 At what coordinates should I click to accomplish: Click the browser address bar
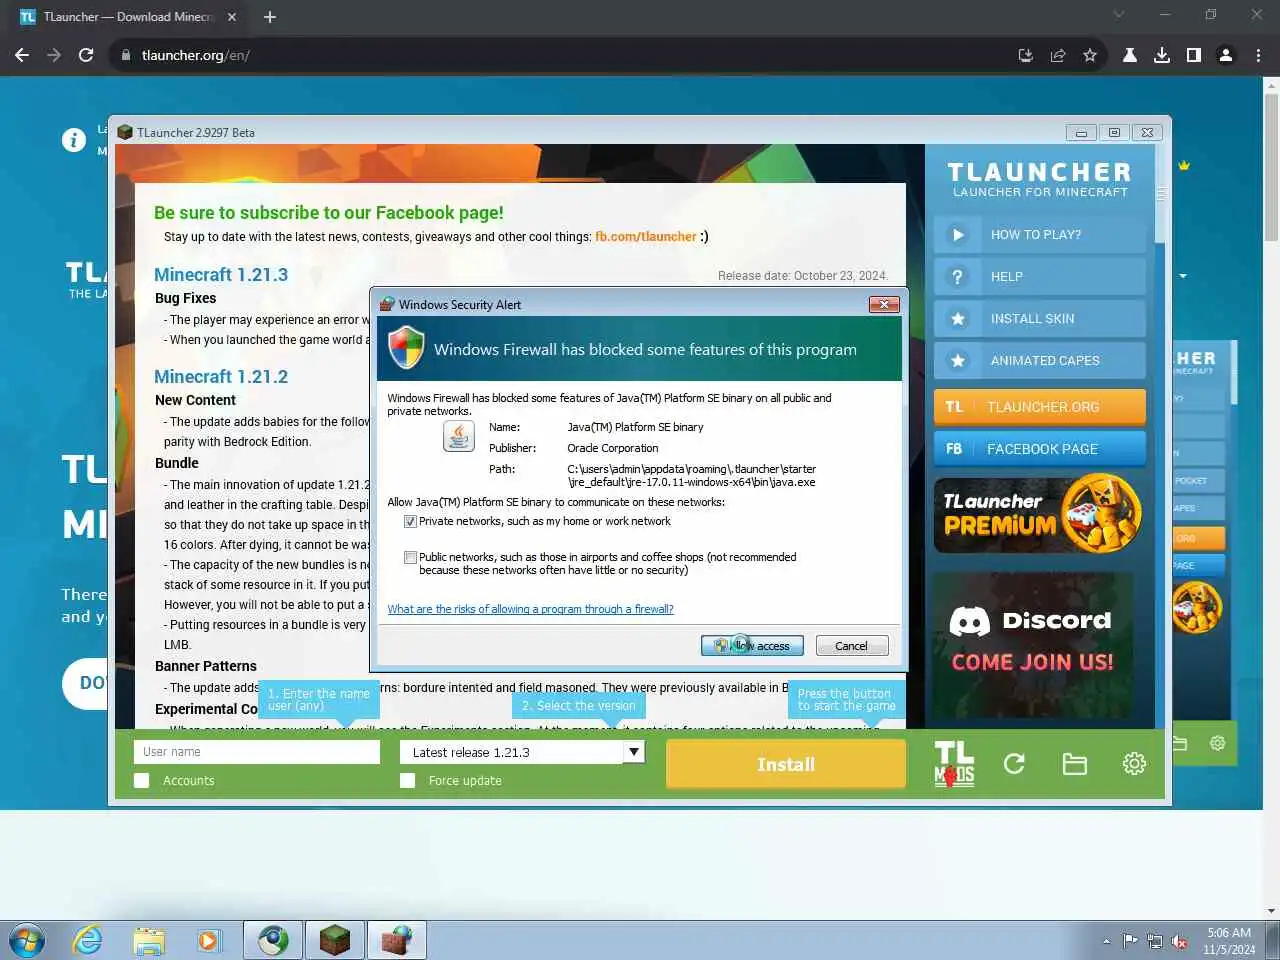click(x=560, y=55)
